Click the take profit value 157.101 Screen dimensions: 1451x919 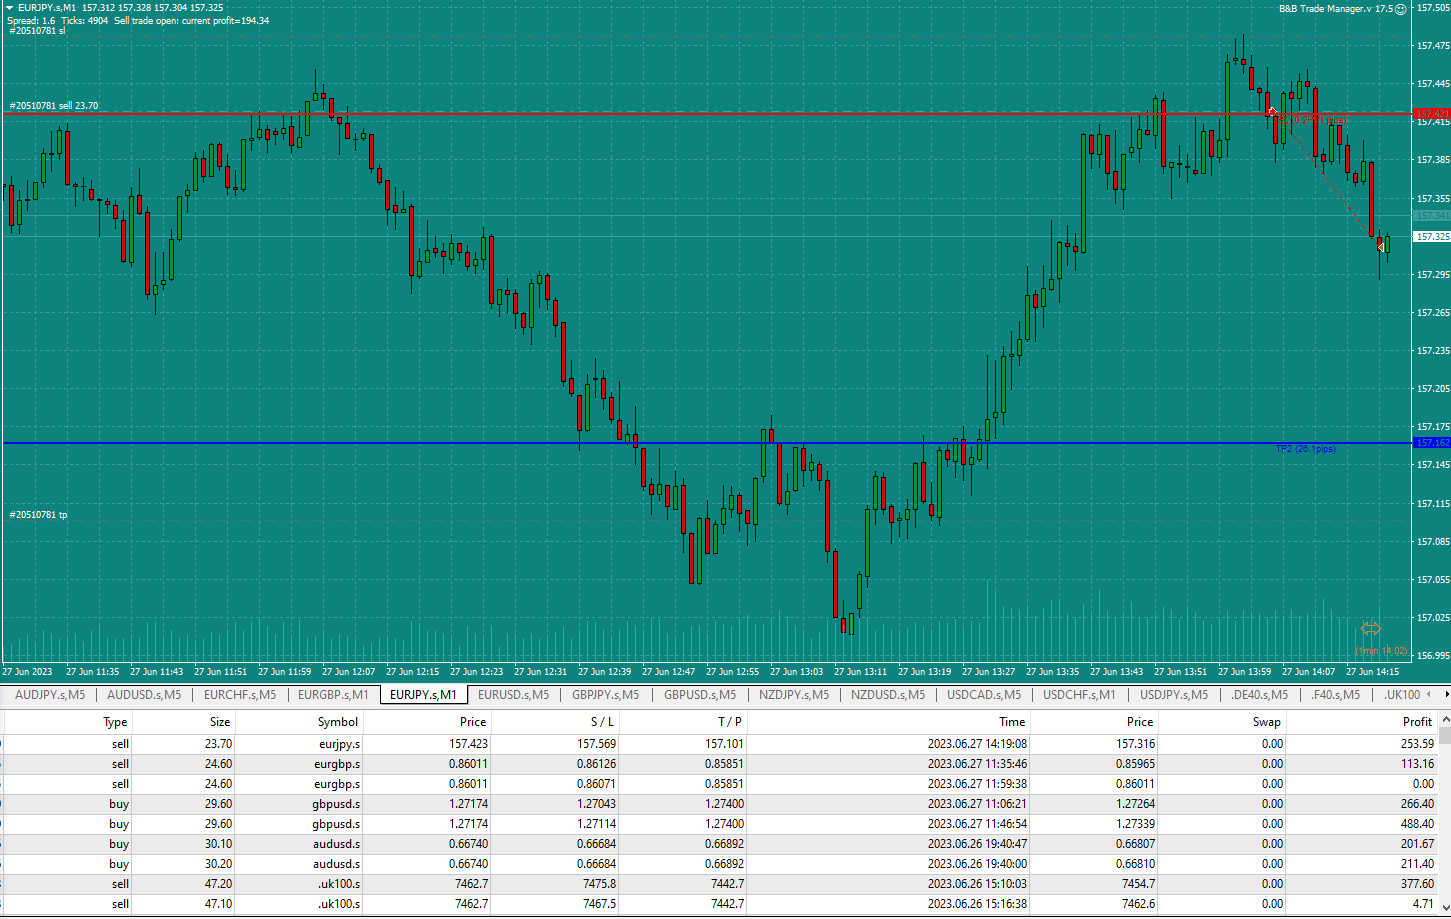(724, 744)
